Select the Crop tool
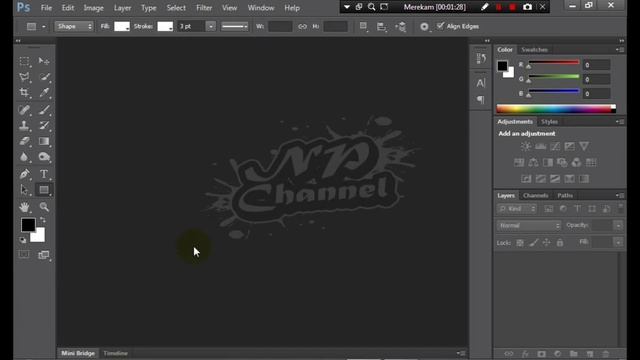 click(24, 93)
